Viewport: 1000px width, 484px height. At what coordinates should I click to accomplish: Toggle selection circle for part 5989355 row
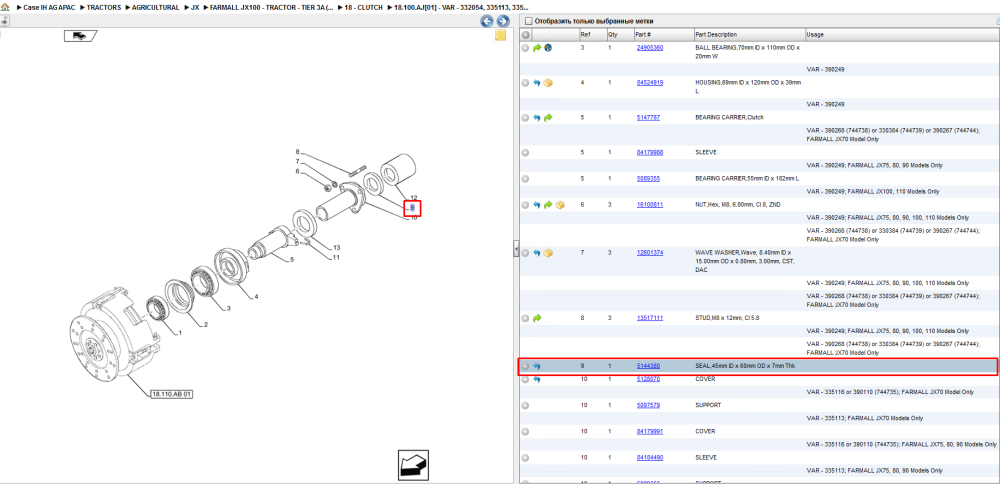[x=526, y=179]
